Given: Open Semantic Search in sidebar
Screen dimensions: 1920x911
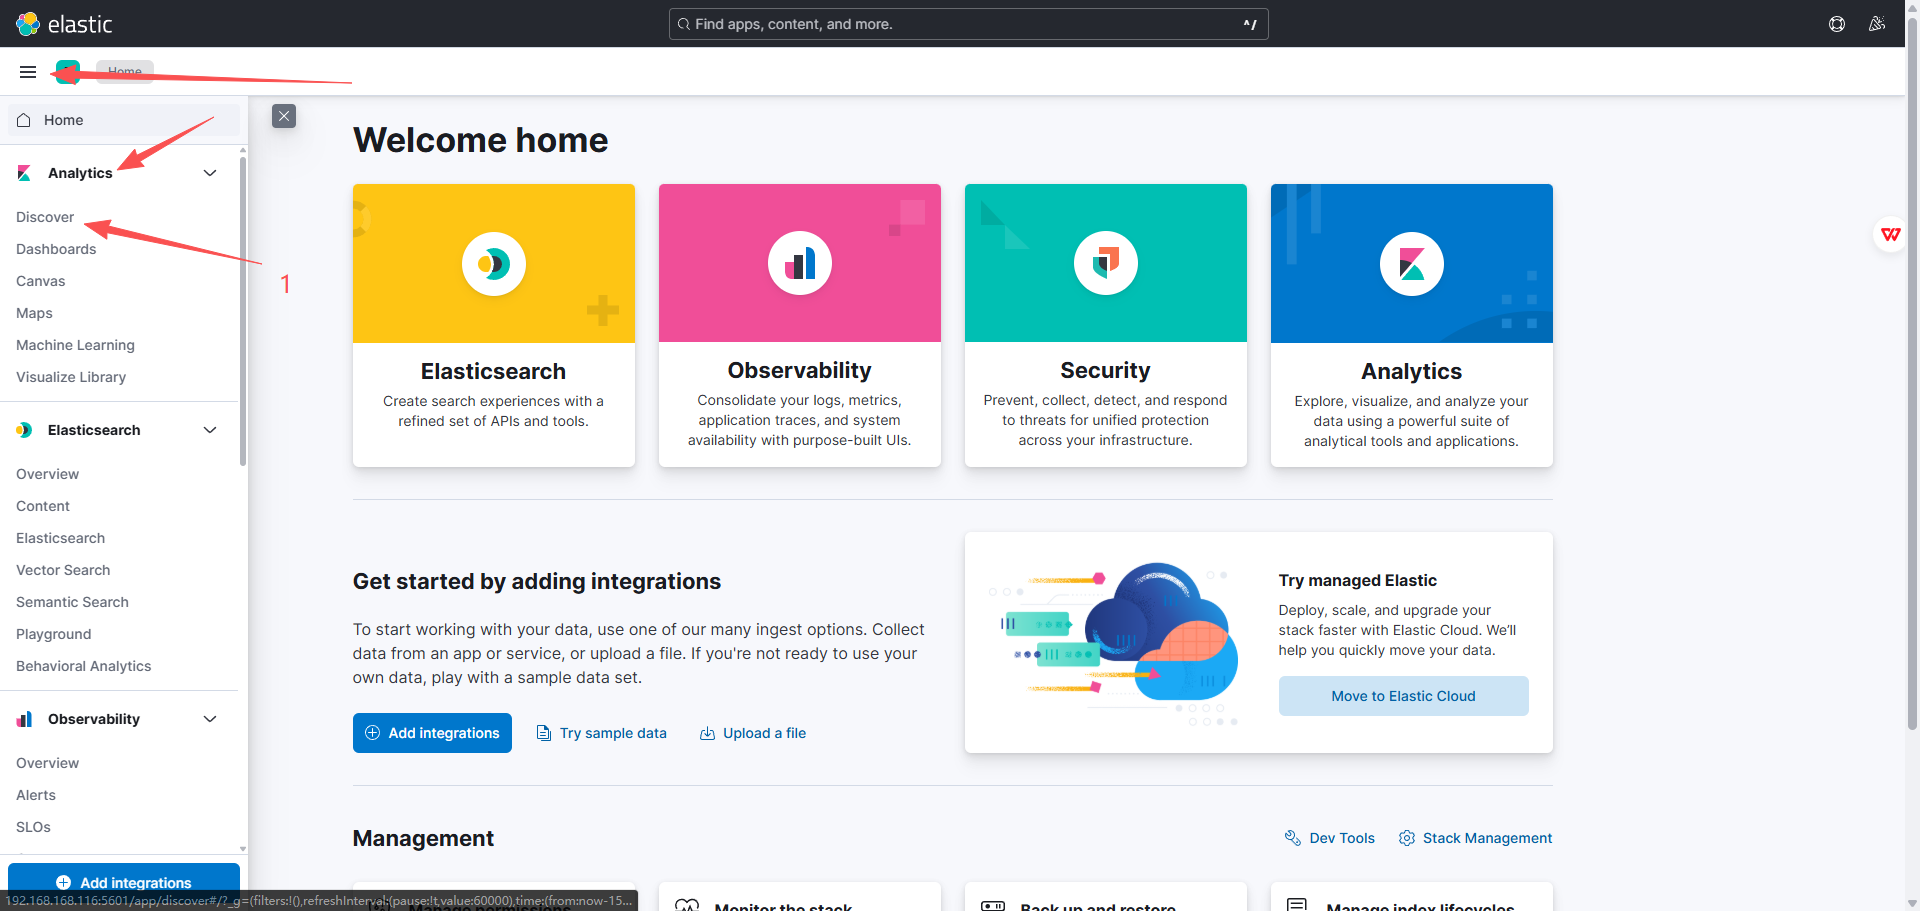Looking at the screenshot, I should (x=72, y=602).
